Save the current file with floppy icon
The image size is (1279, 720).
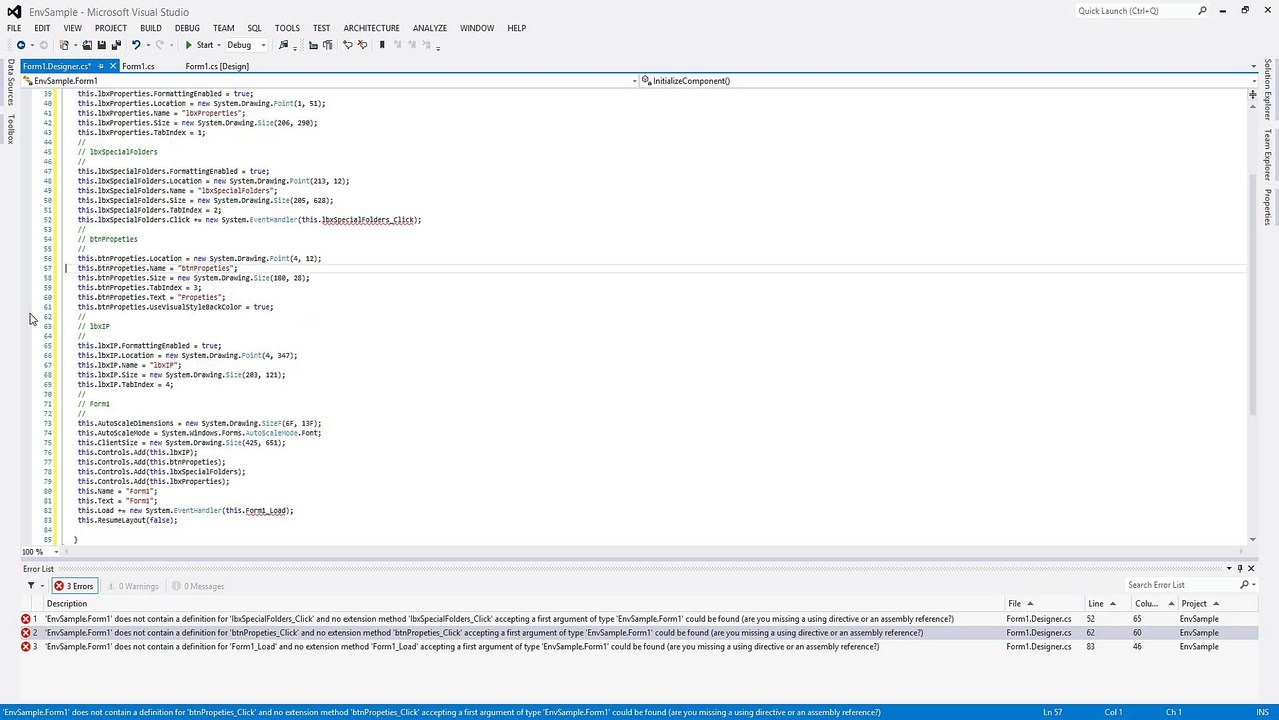tap(101, 45)
